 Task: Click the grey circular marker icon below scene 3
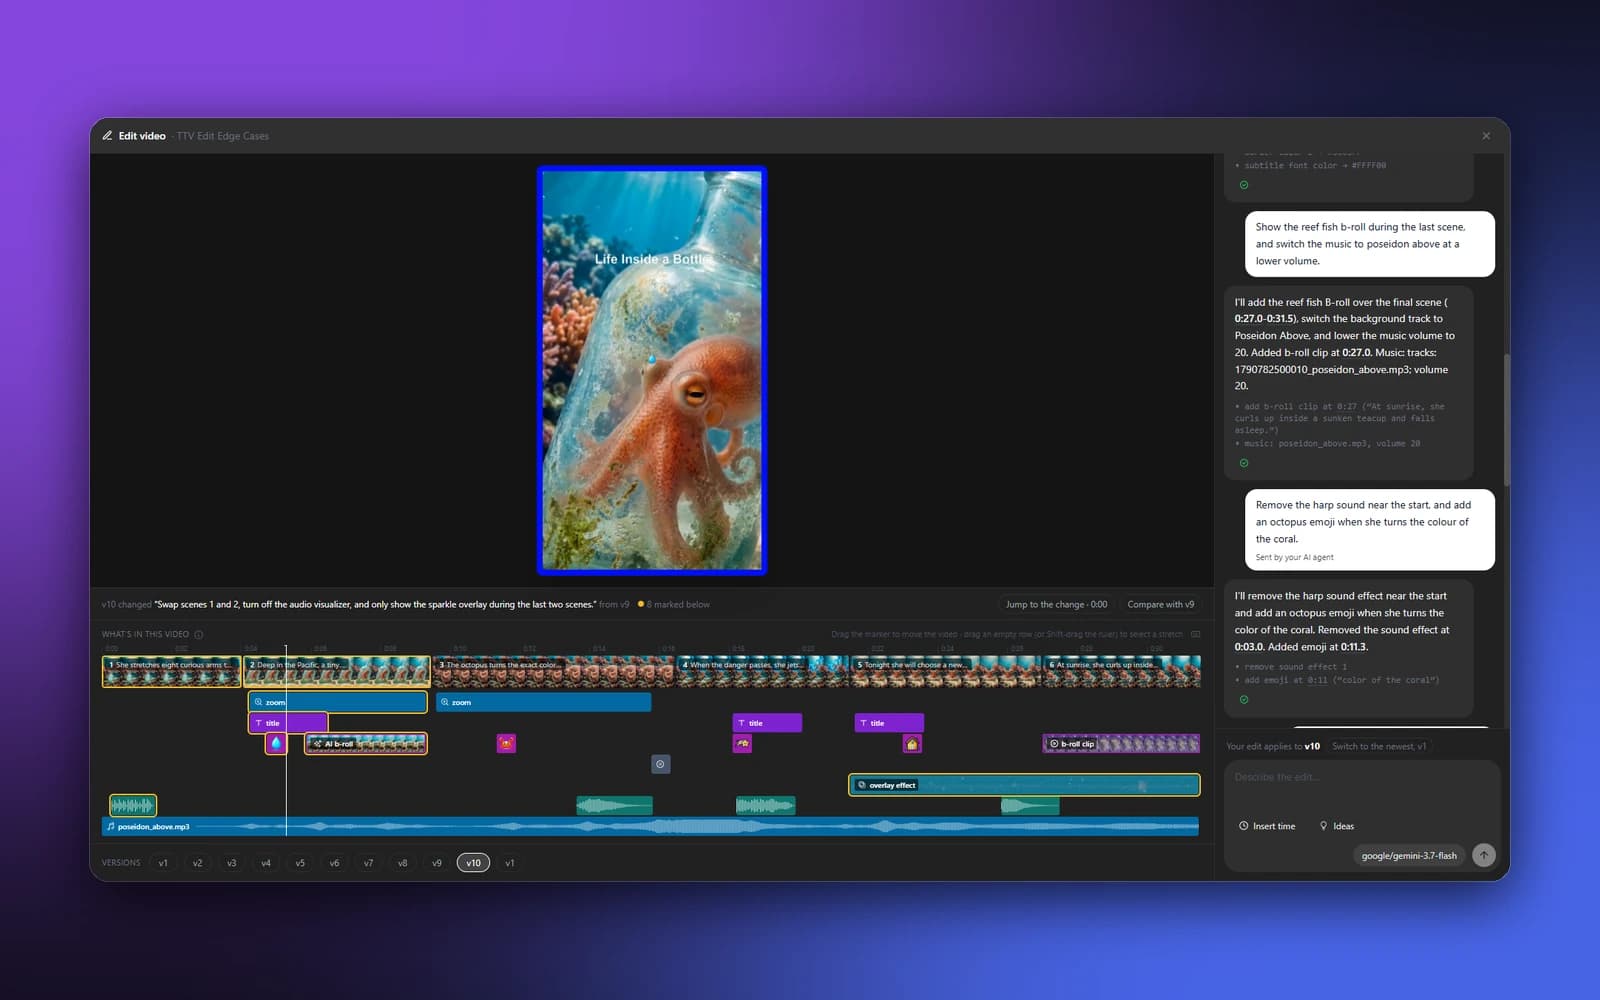[x=660, y=764]
